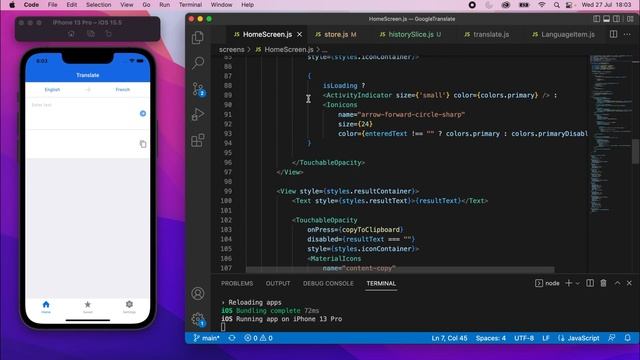Tap the English source language in simulator
The height and width of the screenshot is (360, 640).
click(52, 89)
